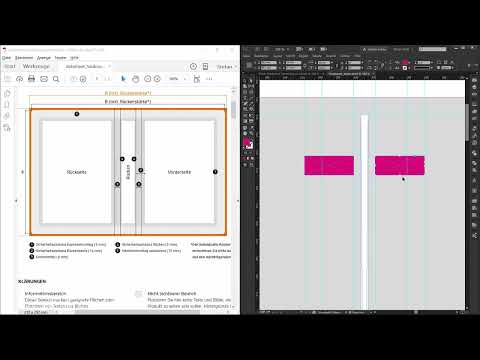Click the magenta fill swatch in control panel
480x360 pixels.
[x=405, y=62]
